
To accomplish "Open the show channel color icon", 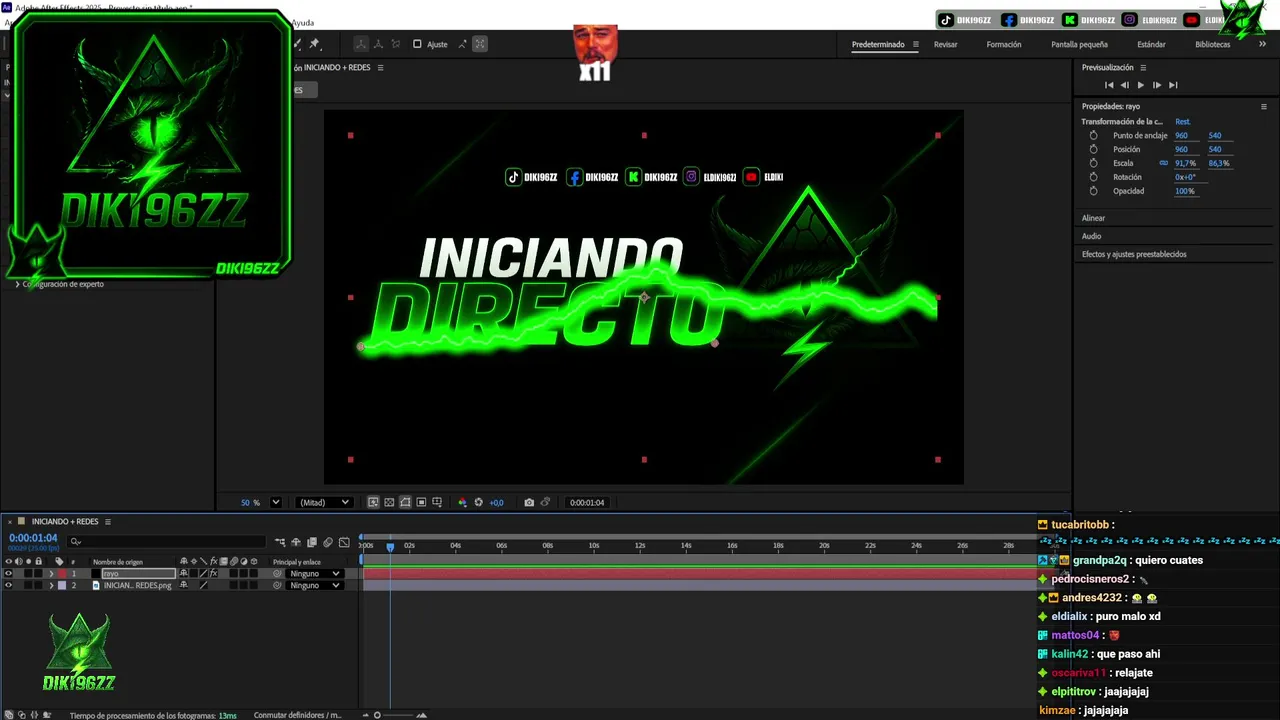I will click(462, 502).
